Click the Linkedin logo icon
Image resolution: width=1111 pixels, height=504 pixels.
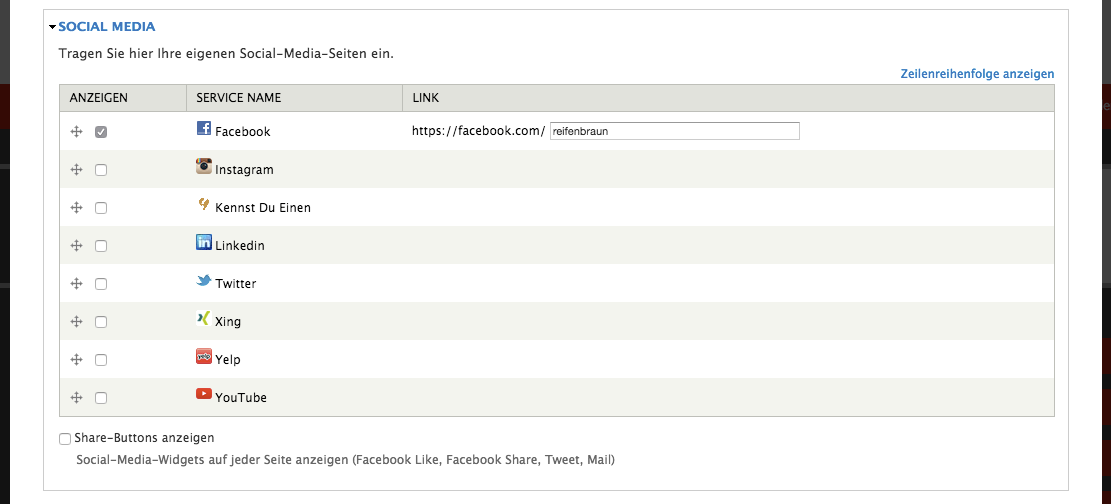pyautogui.click(x=204, y=243)
